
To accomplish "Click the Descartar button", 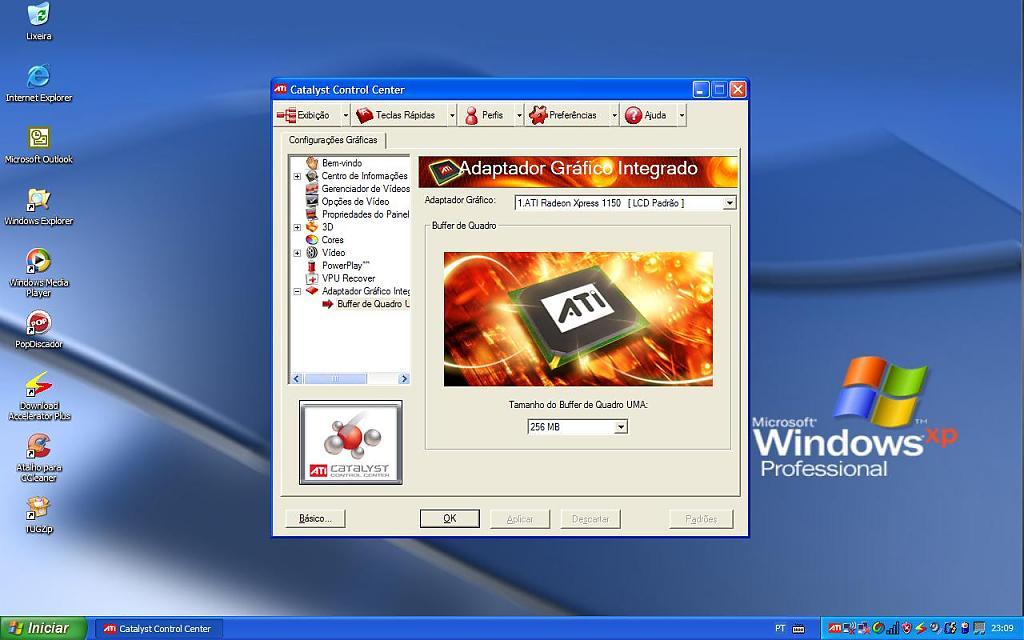I will point(590,519).
